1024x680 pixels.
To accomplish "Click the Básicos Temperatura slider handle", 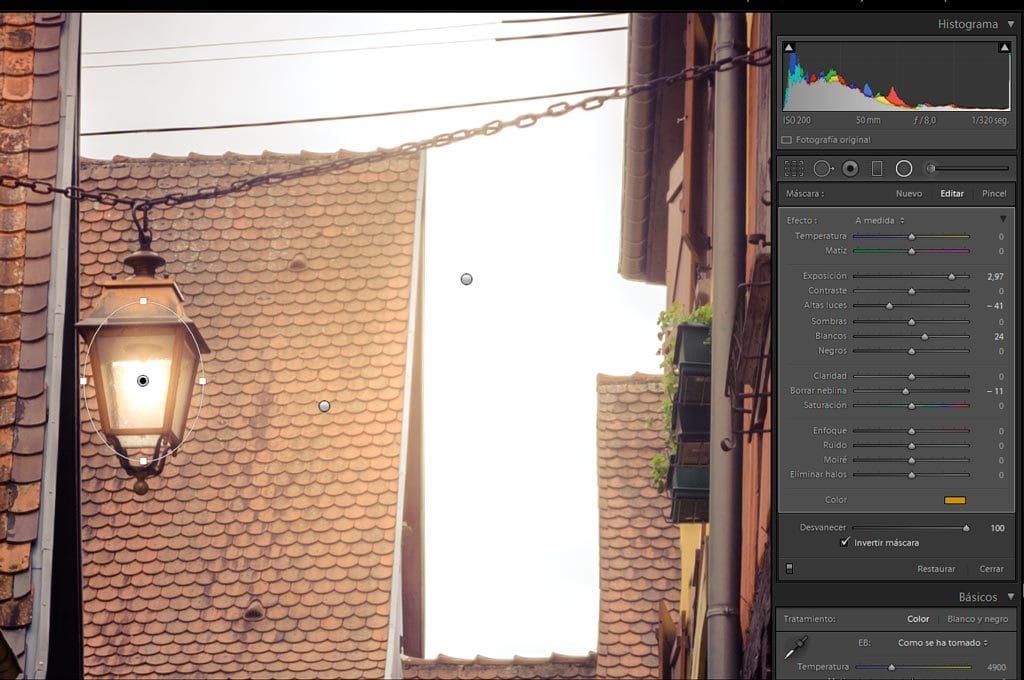I will (891, 668).
